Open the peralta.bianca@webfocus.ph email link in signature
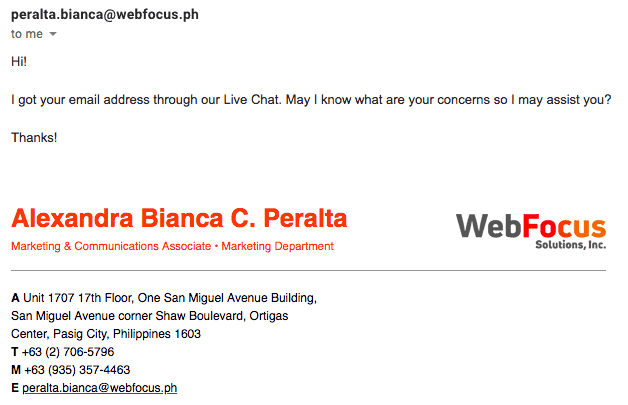628x405 pixels. 100,388
